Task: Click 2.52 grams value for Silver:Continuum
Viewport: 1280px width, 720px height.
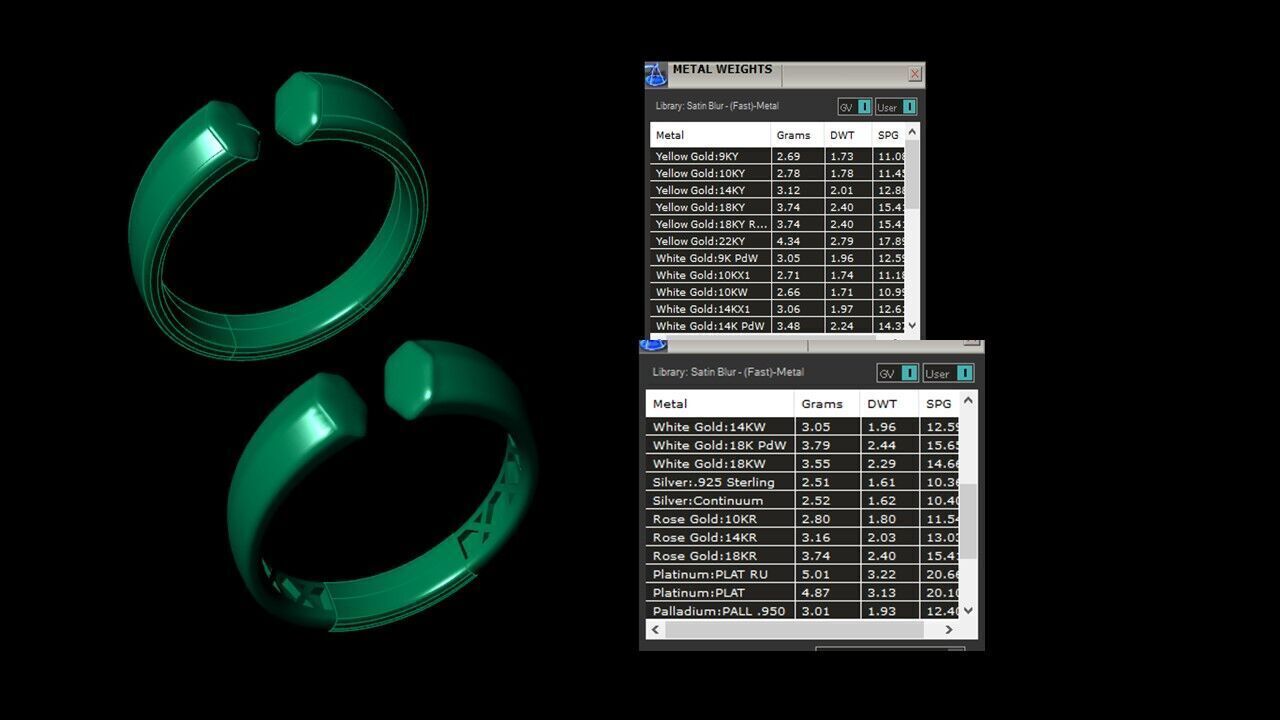Action: click(816, 500)
